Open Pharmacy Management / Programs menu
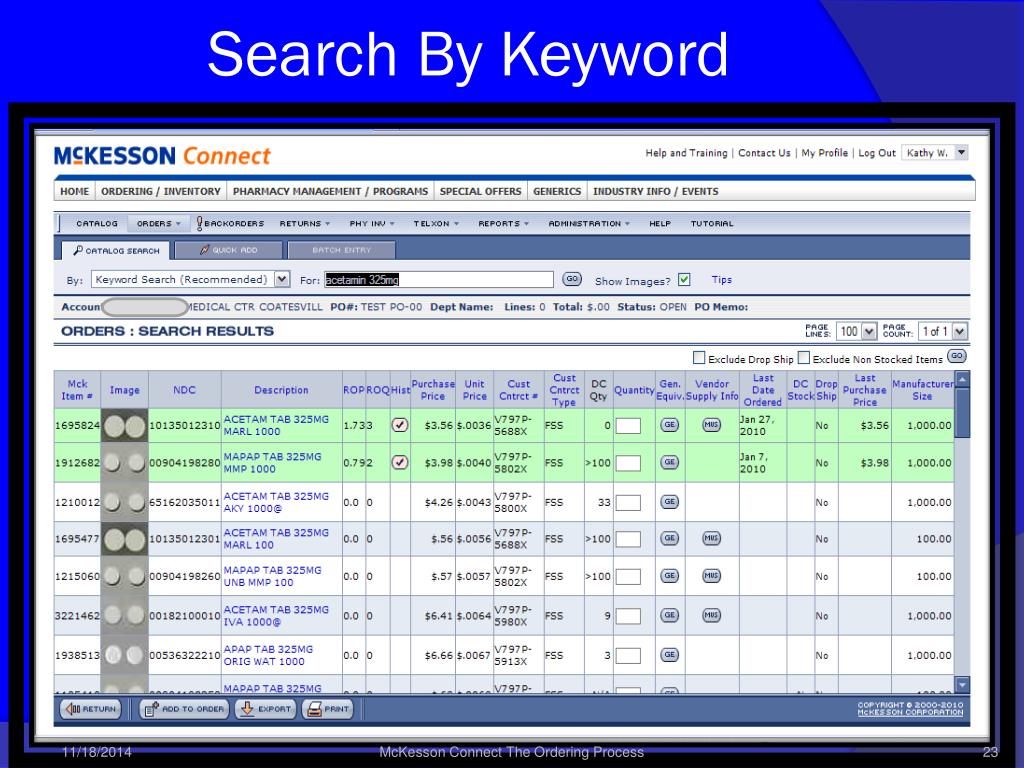Viewport: 1024px width, 768px height. (330, 191)
